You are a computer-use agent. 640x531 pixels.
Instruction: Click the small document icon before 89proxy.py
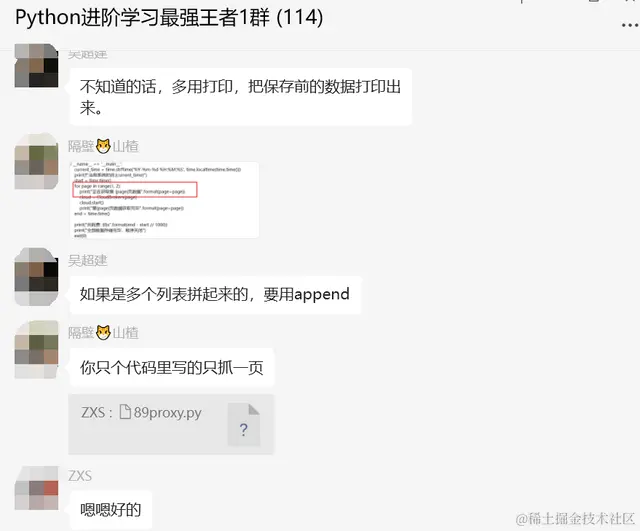(x=125, y=412)
